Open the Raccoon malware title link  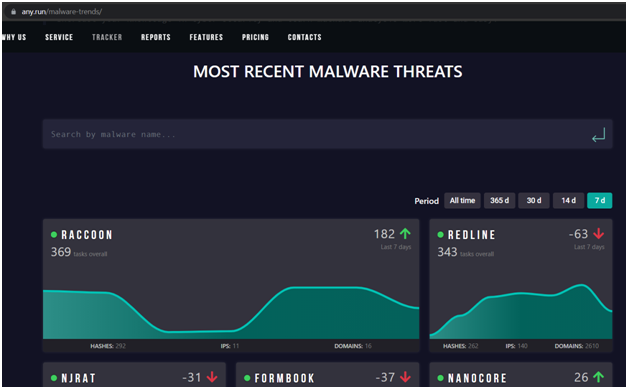pos(87,235)
